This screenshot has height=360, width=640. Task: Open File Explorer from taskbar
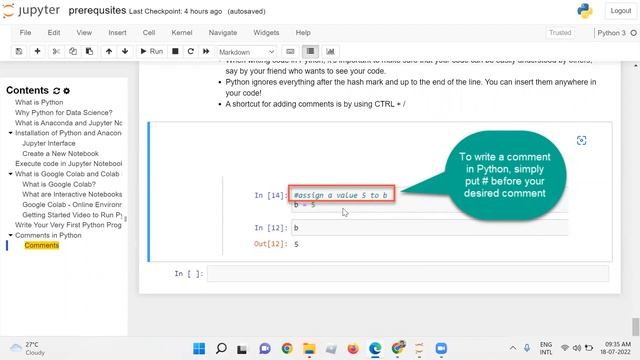tap(309, 349)
